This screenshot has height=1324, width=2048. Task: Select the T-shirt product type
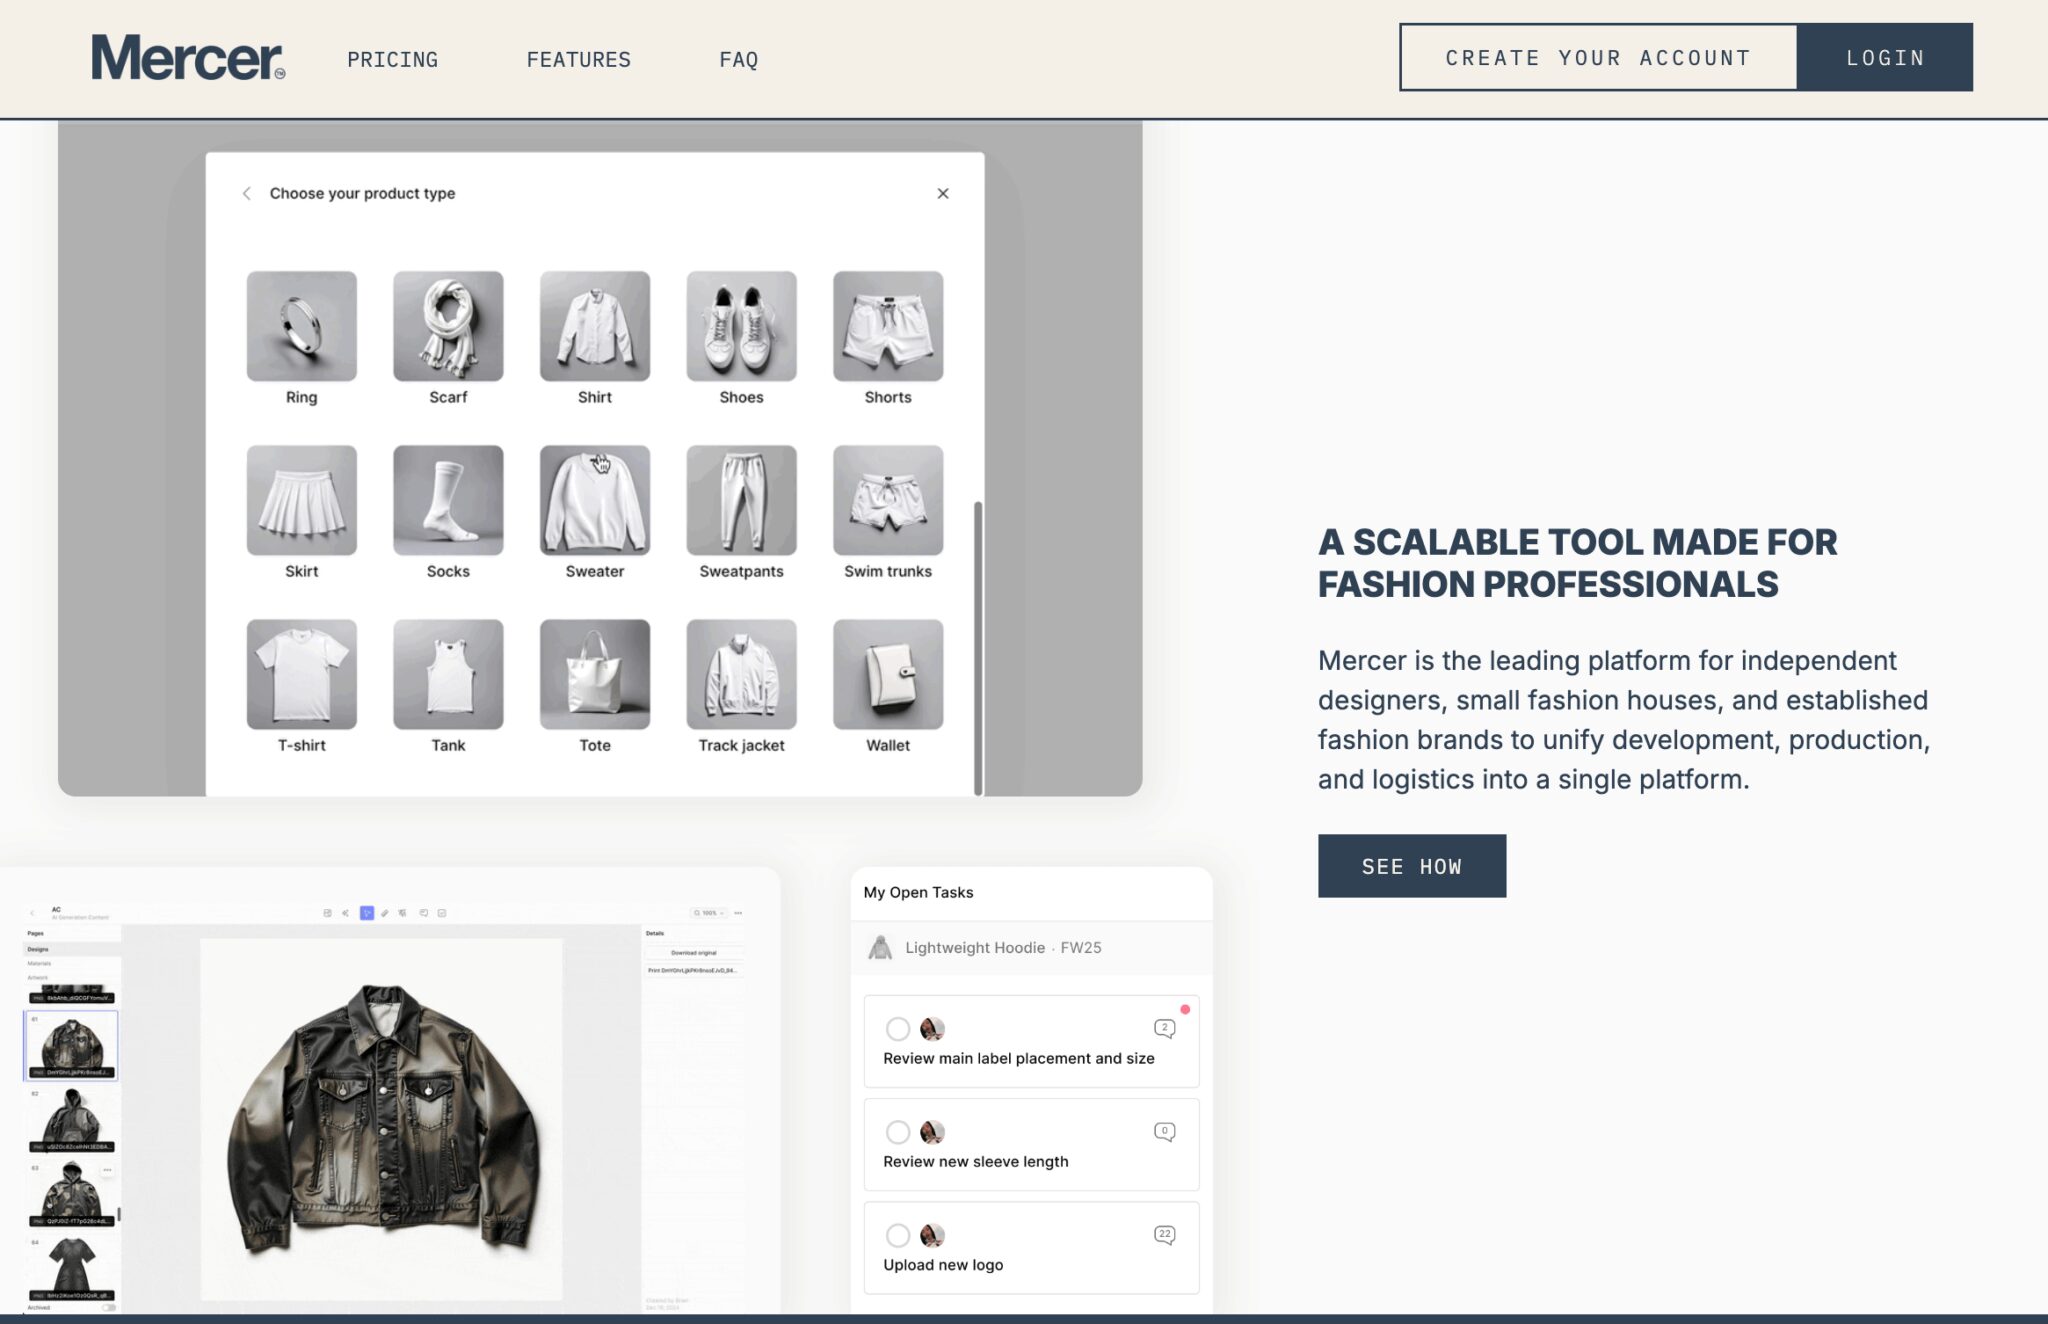coord(301,686)
